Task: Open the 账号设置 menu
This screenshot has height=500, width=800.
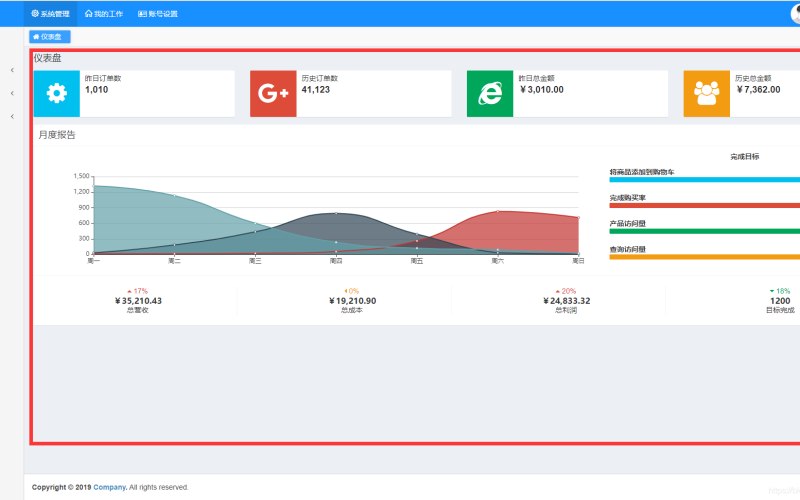Action: click(x=158, y=14)
